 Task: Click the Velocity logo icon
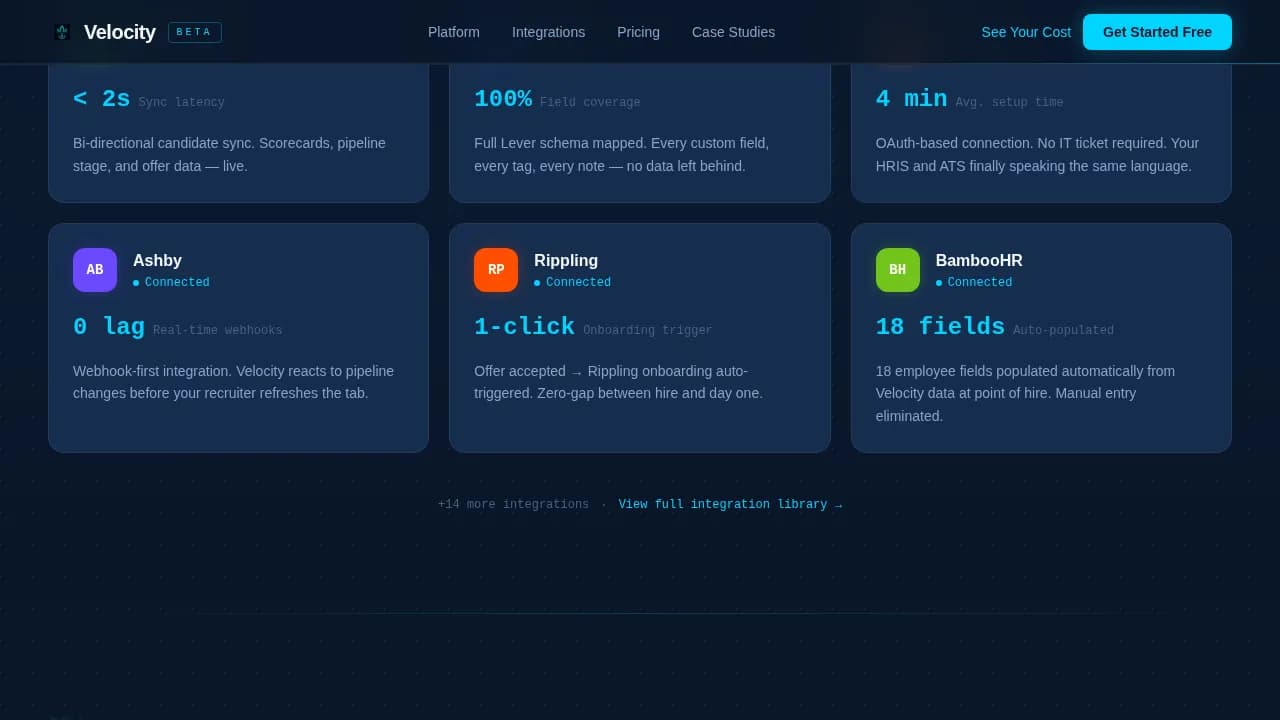click(x=62, y=32)
